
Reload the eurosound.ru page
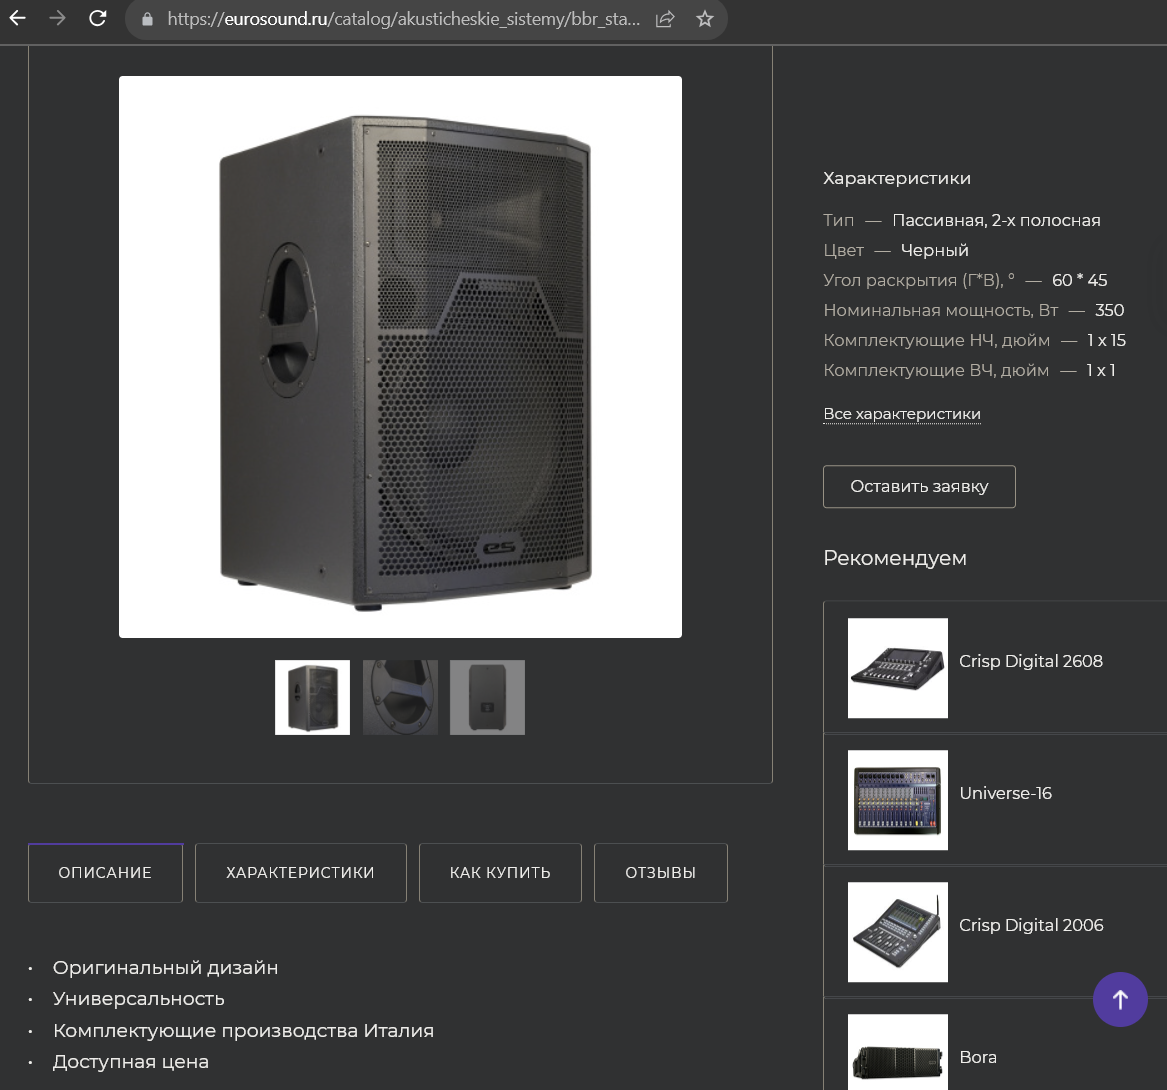97,19
